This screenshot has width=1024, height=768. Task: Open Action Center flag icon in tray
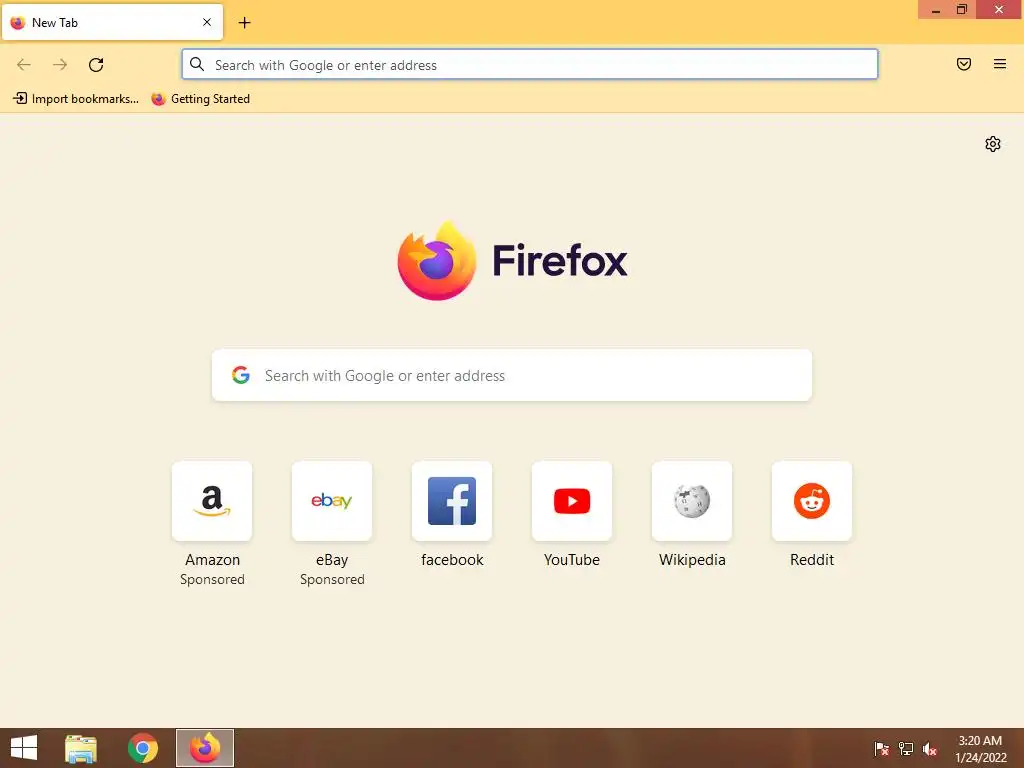[x=881, y=749]
